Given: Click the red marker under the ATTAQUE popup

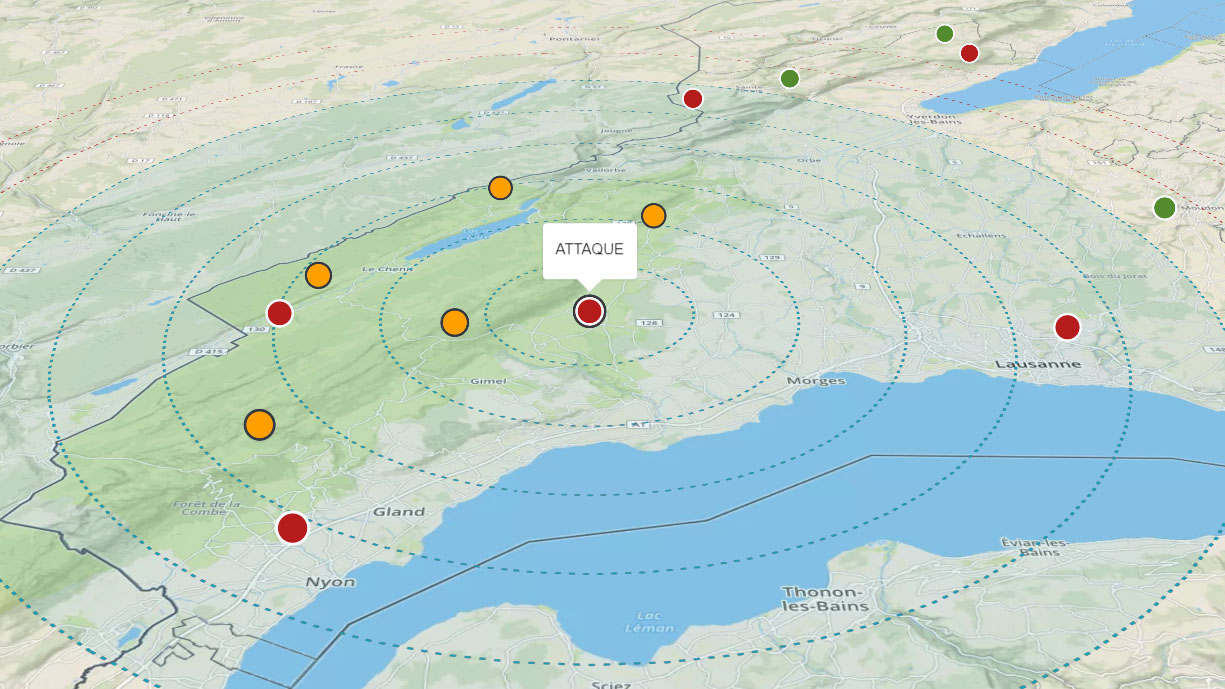Looking at the screenshot, I should pos(589,311).
